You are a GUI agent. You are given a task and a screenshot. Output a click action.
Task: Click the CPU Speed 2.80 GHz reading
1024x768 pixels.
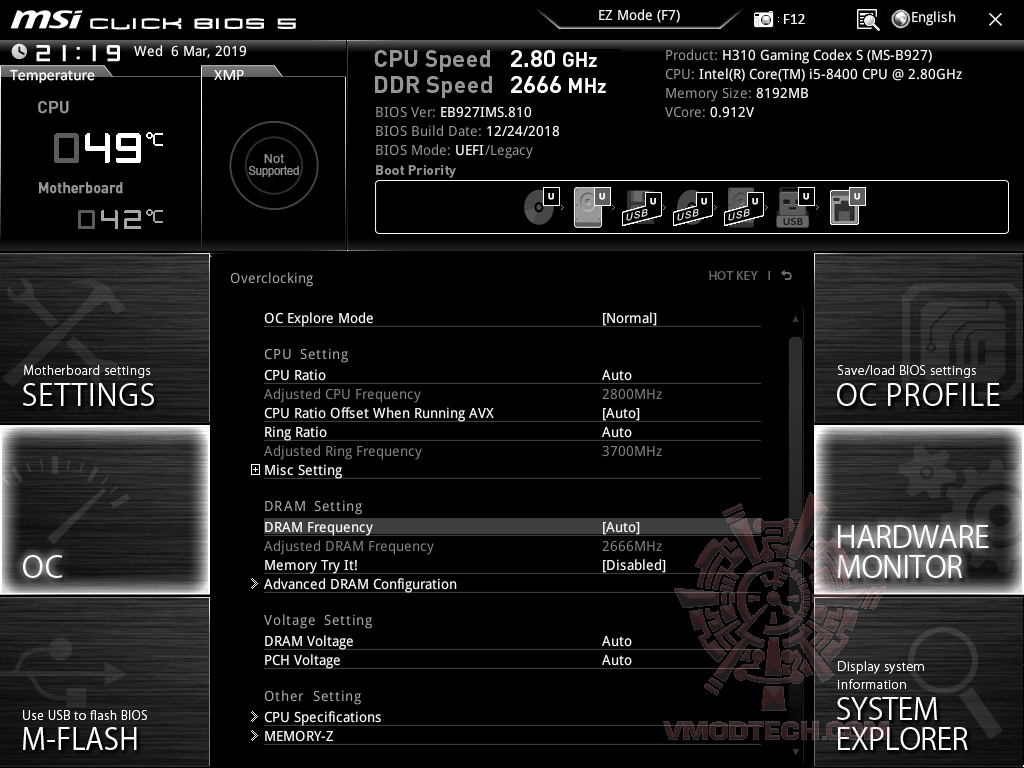click(485, 59)
